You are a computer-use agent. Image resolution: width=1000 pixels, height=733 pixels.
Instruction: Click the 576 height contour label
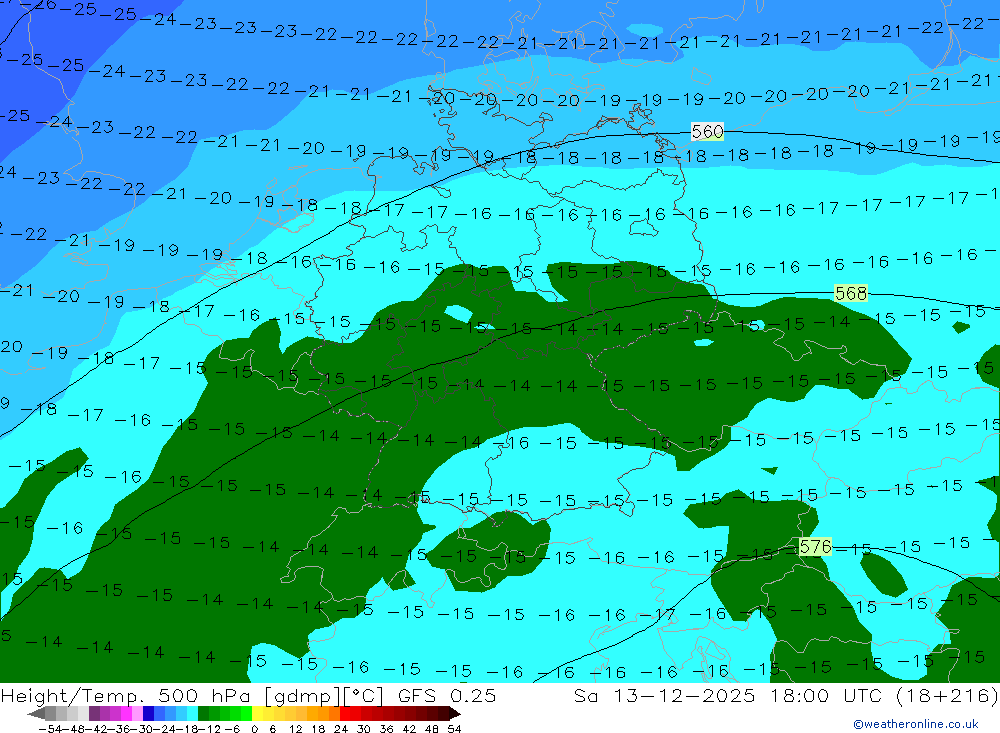click(815, 547)
